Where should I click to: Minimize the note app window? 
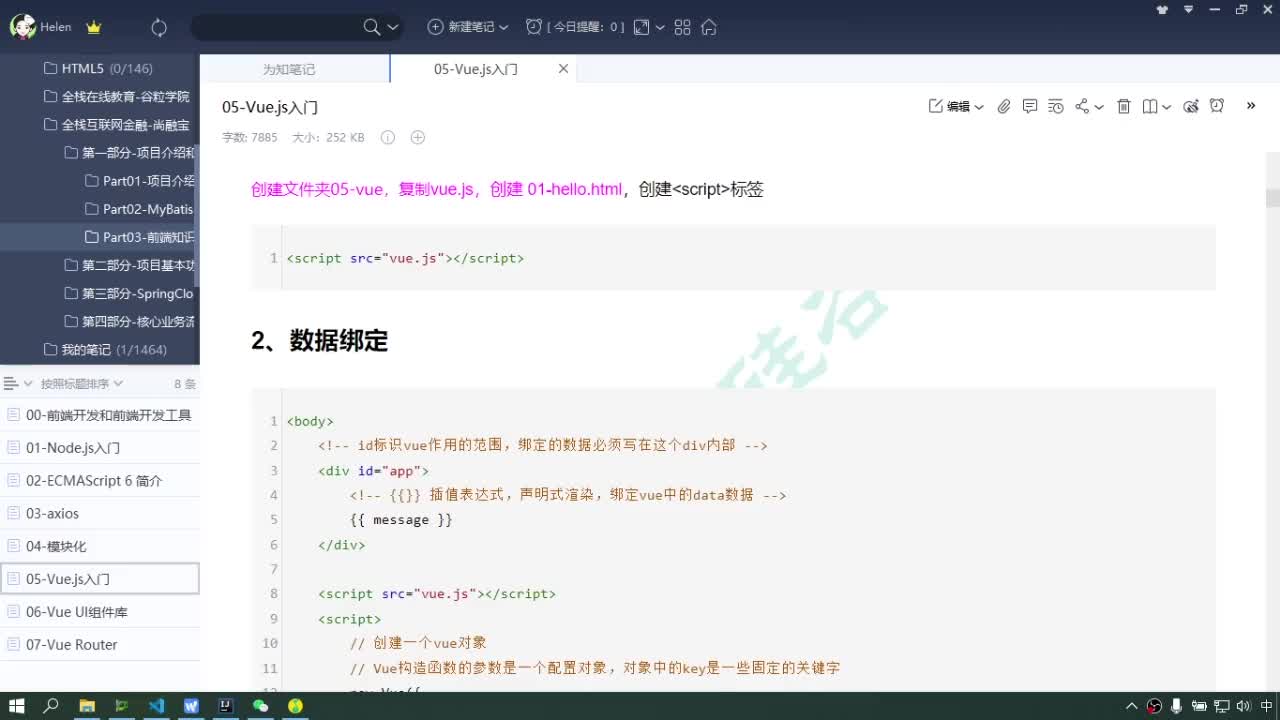pyautogui.click(x=1214, y=9)
